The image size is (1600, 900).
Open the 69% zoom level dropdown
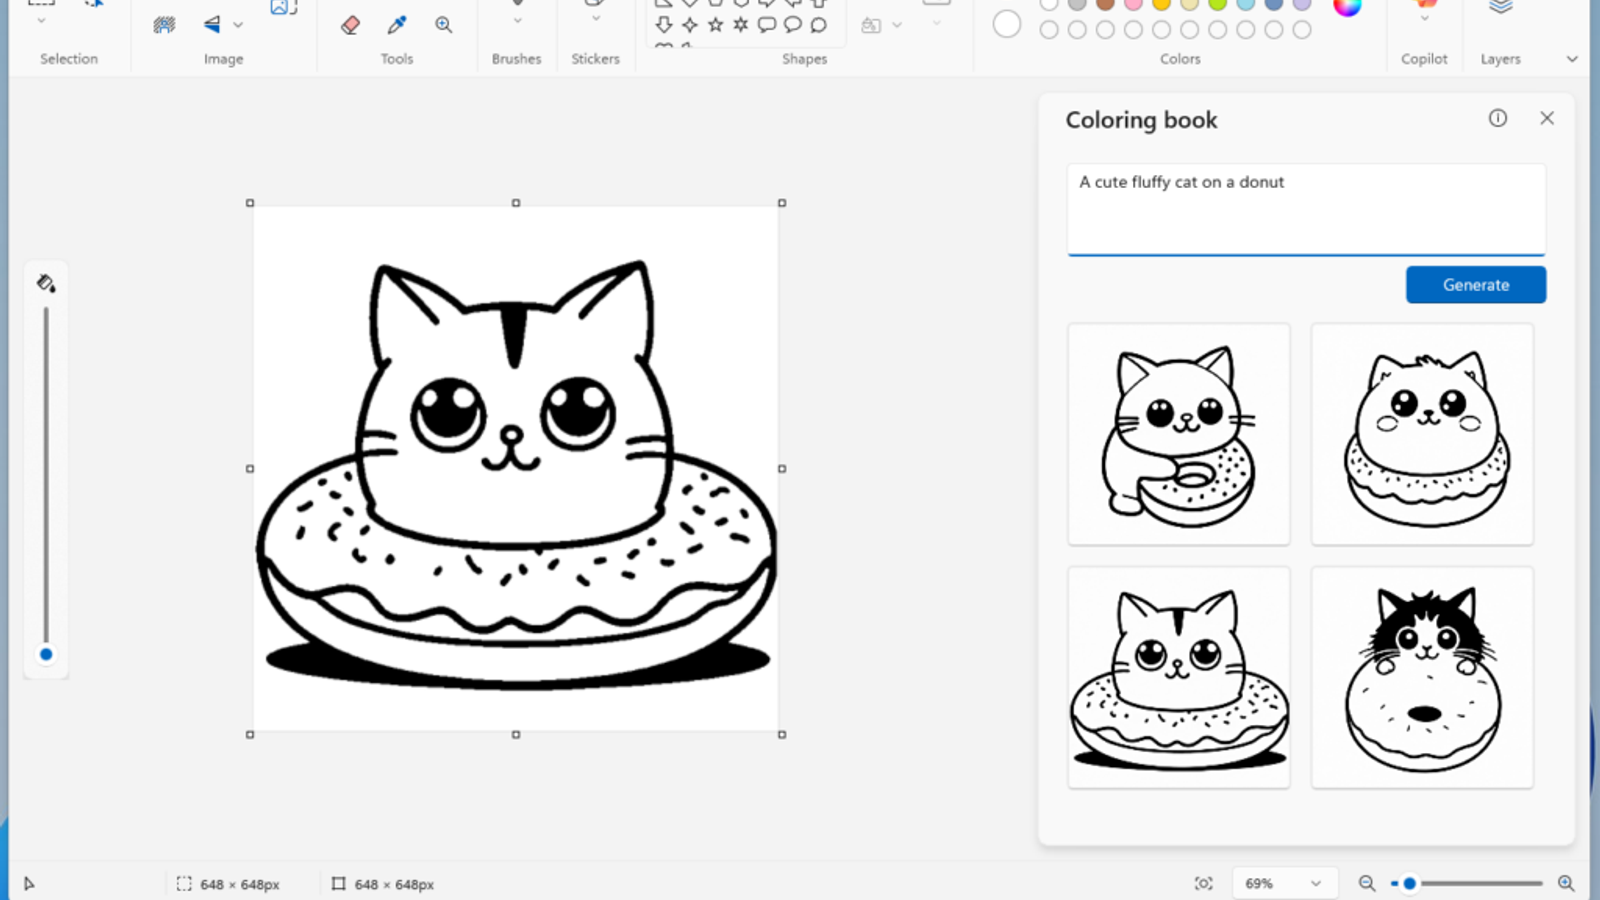coord(1283,883)
